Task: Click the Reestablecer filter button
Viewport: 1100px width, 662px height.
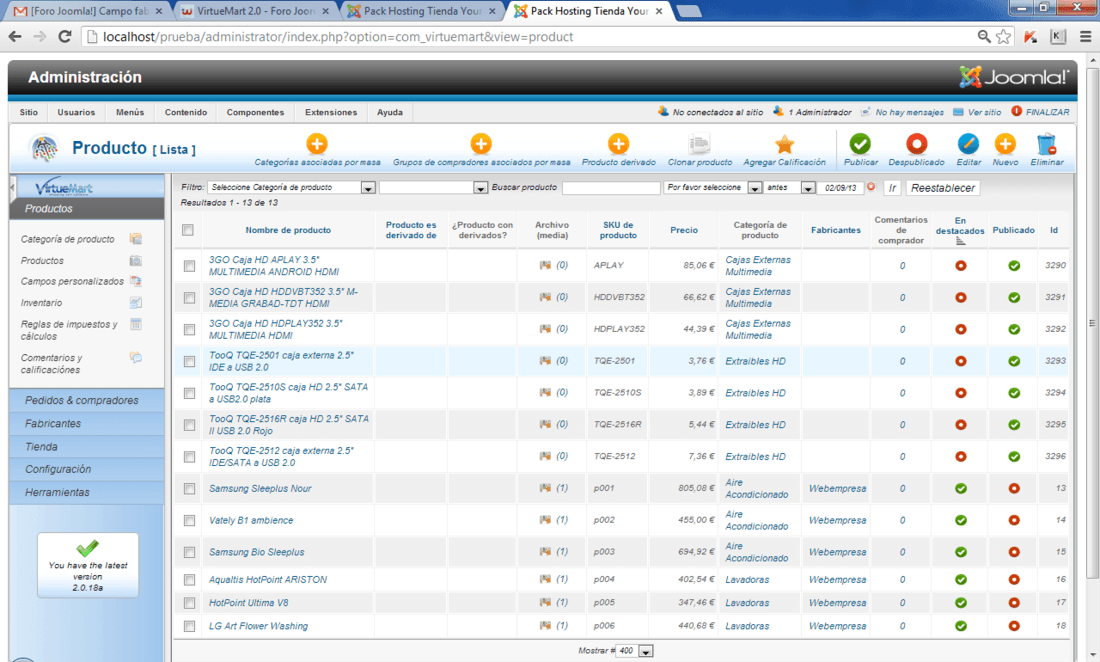Action: coord(943,188)
